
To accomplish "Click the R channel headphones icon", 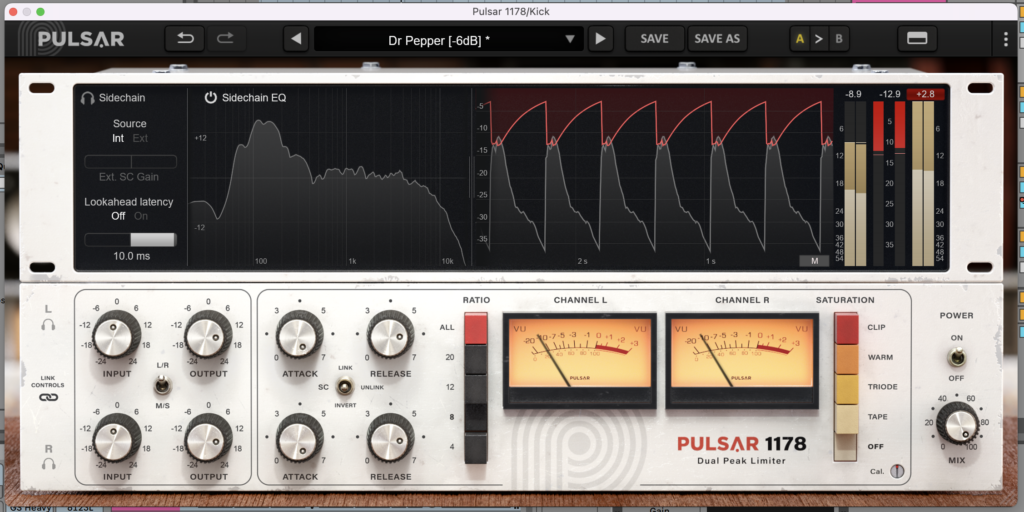I will click(48, 464).
